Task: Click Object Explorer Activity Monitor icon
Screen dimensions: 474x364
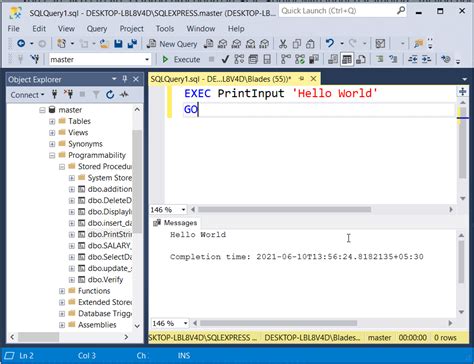Action: (124, 95)
